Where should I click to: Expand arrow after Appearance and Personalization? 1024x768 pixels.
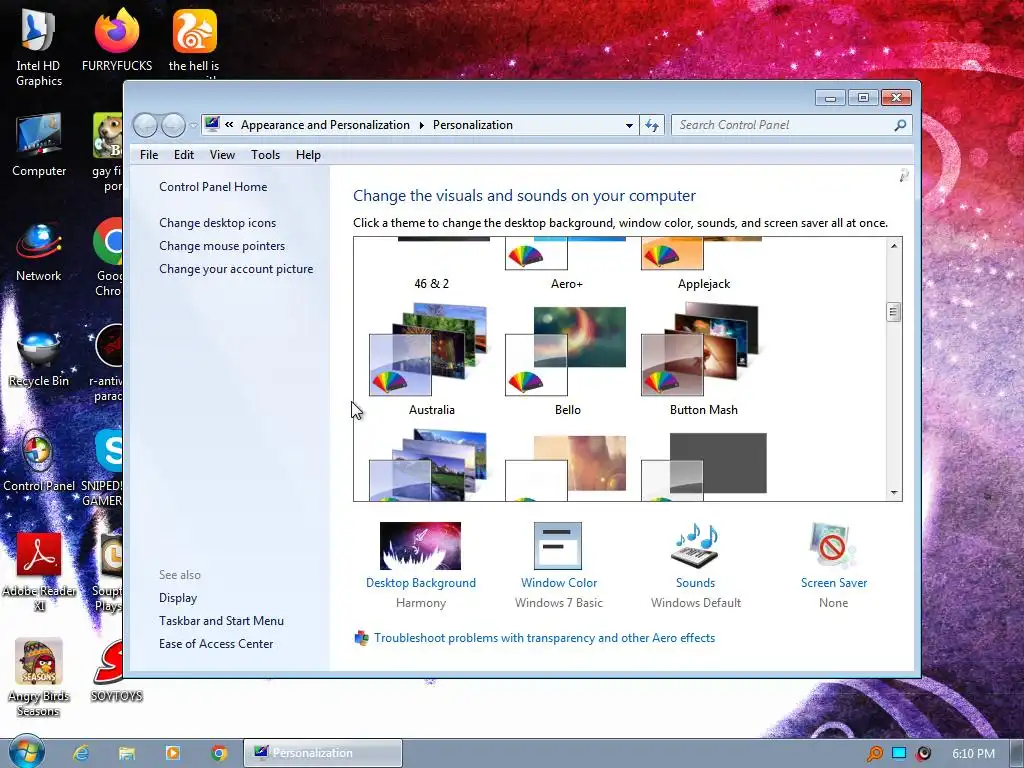(421, 125)
